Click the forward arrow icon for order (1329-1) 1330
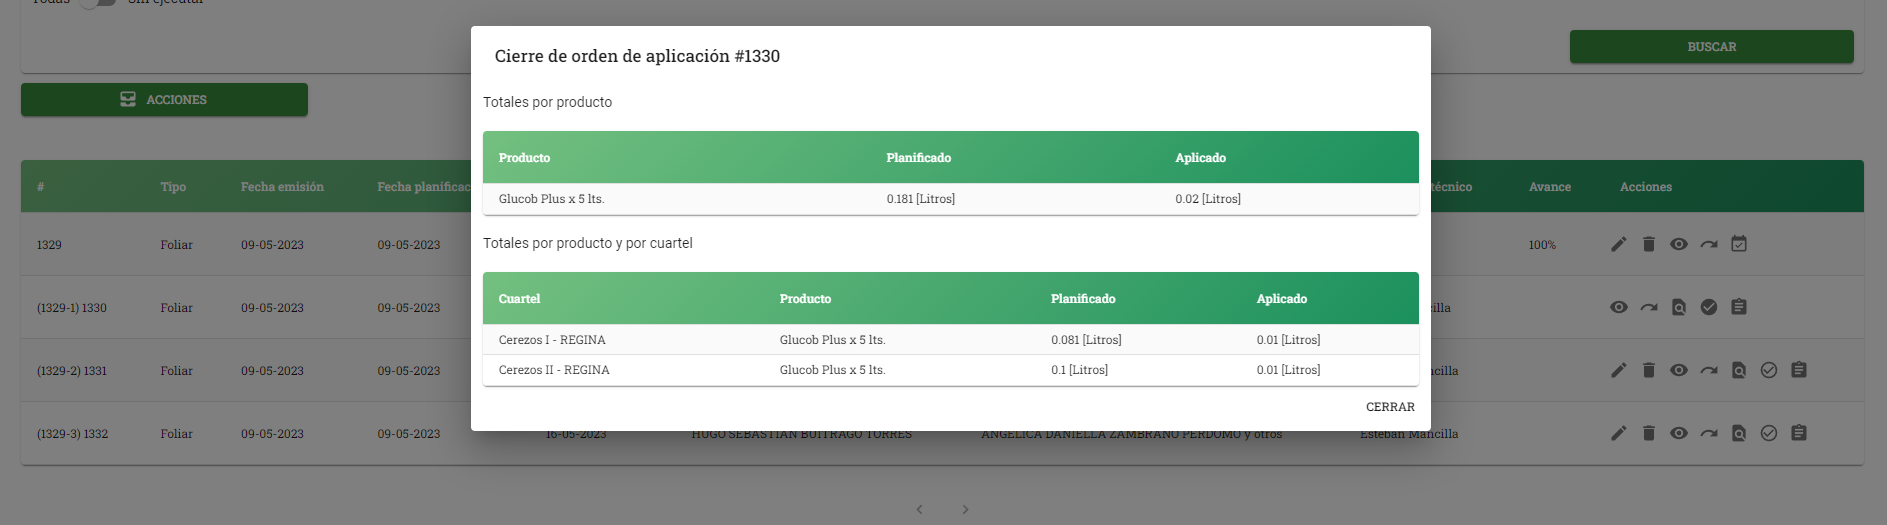 [1649, 307]
